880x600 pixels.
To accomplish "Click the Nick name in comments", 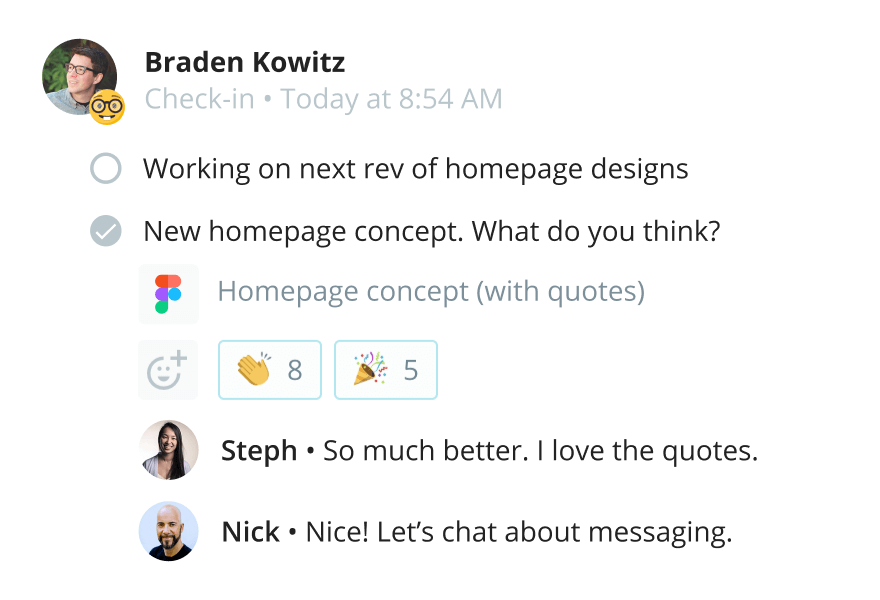I will pyautogui.click(x=250, y=532).
